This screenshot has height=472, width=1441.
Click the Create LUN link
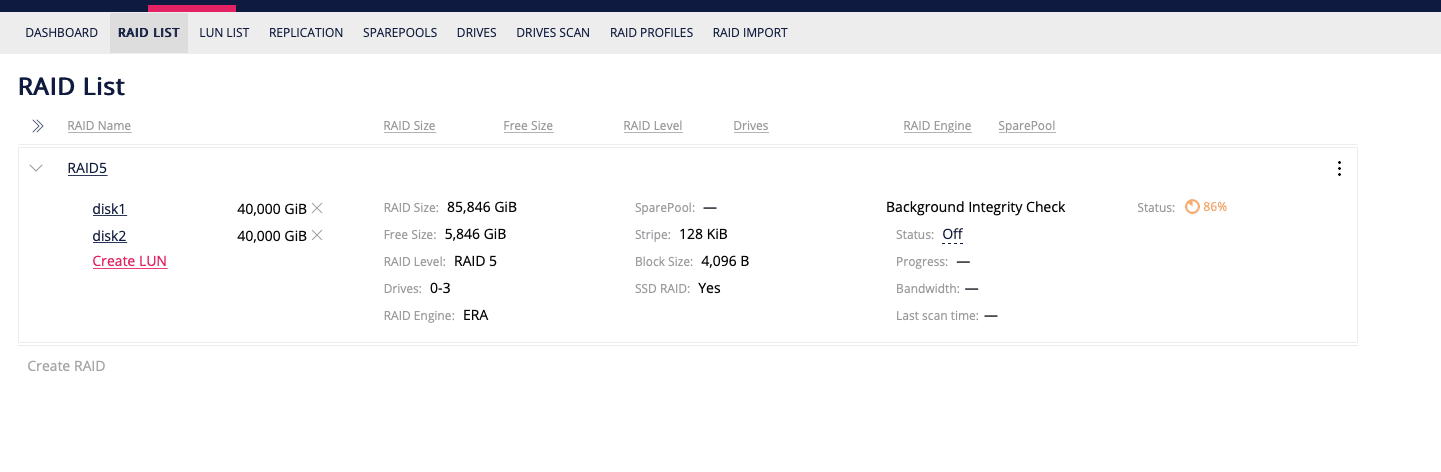click(130, 261)
